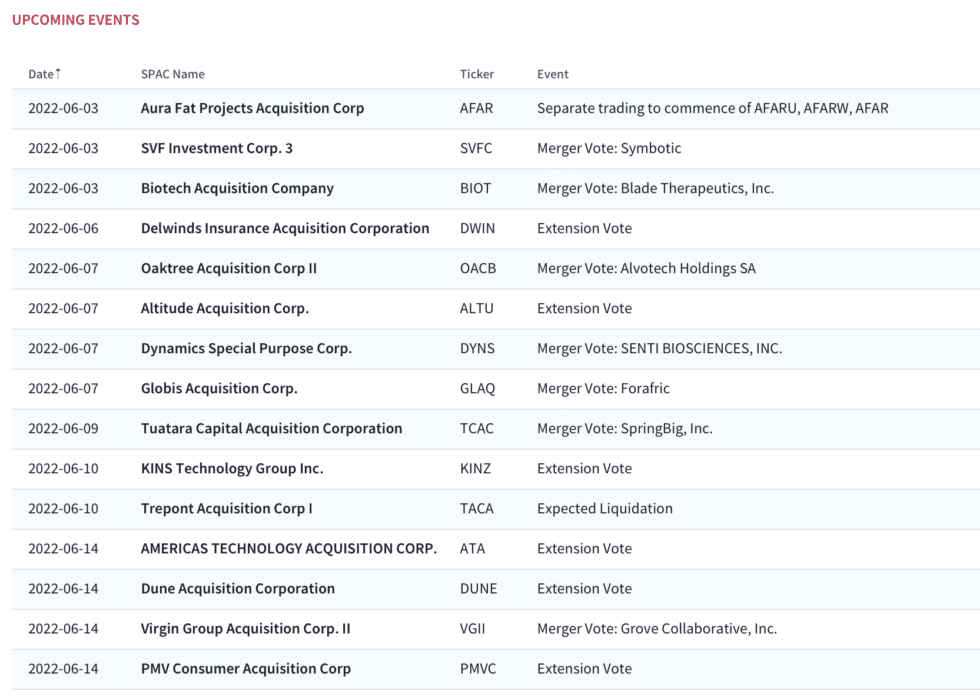
Task: Open Dune Acquisition Corporation link
Action: pyautogui.click(x=238, y=588)
